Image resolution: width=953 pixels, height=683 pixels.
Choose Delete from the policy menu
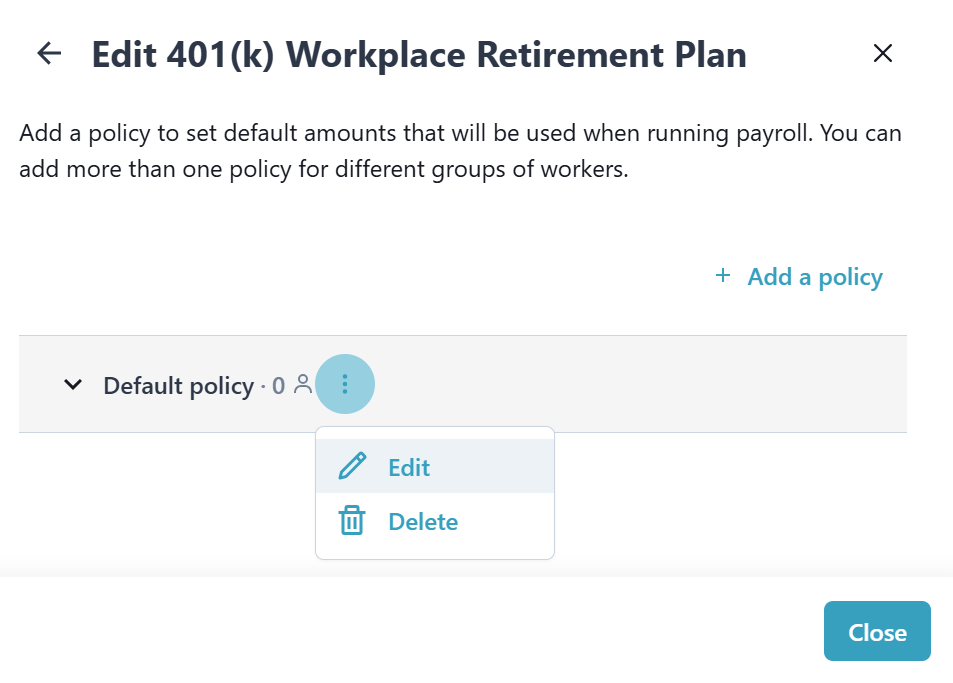point(423,522)
